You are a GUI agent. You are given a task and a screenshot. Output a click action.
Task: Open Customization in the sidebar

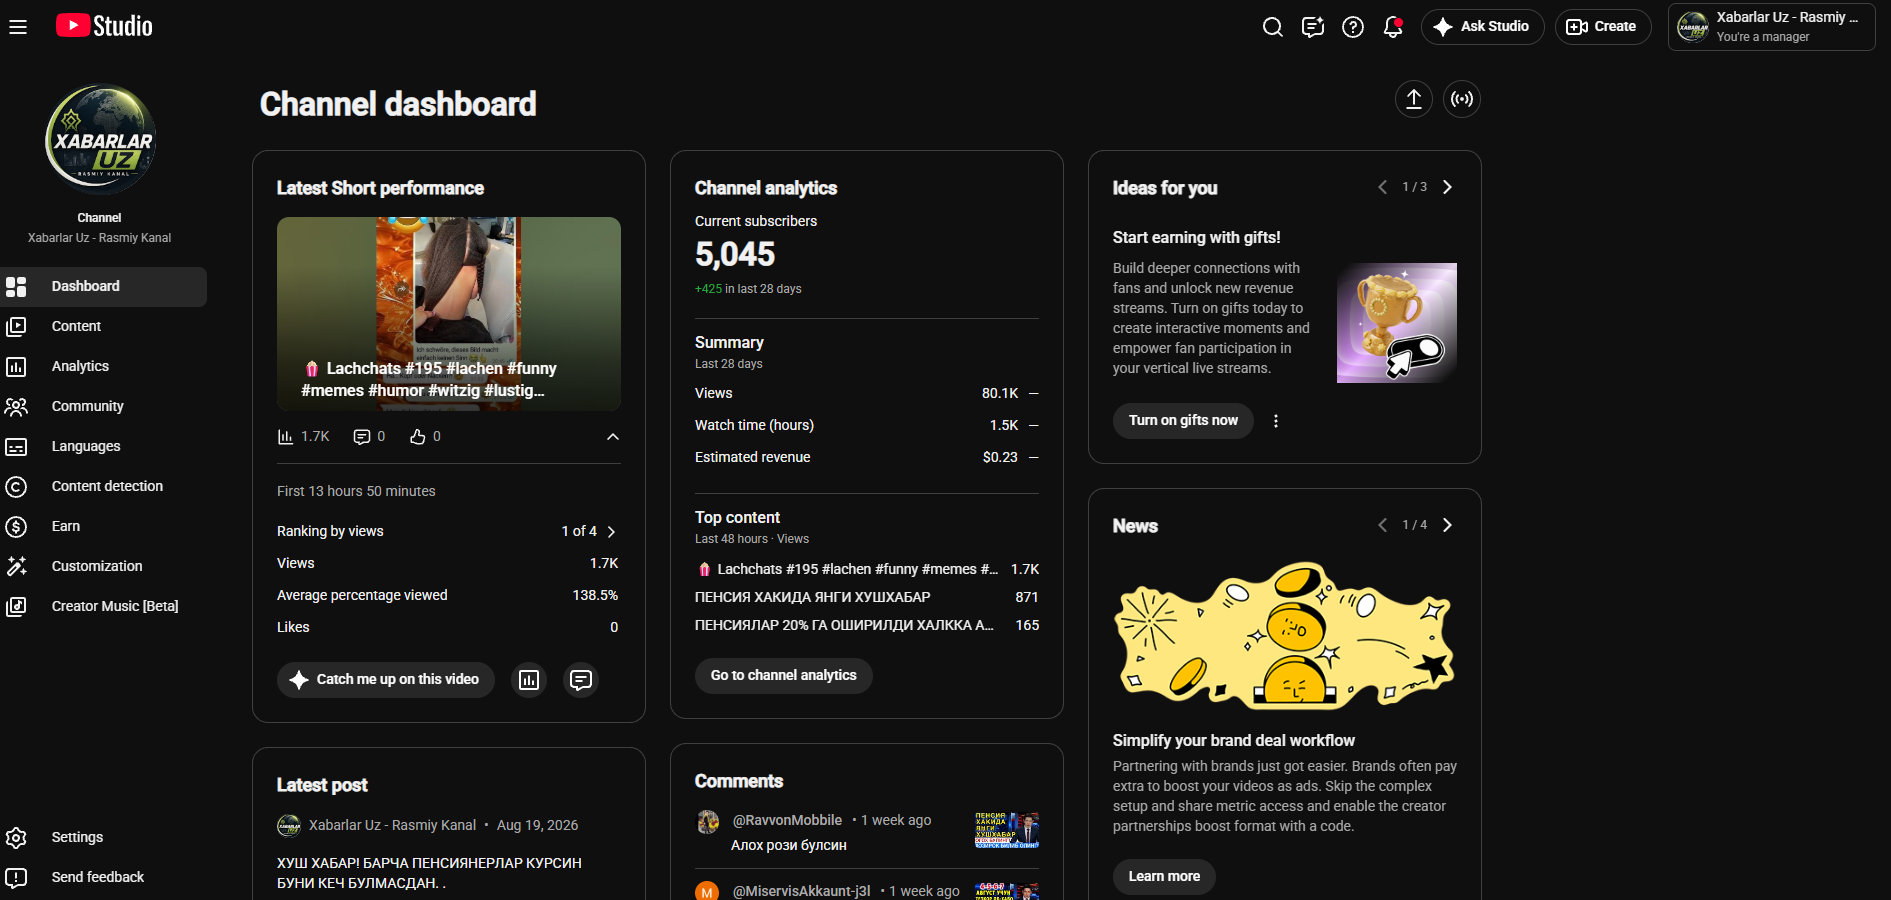coord(104,567)
